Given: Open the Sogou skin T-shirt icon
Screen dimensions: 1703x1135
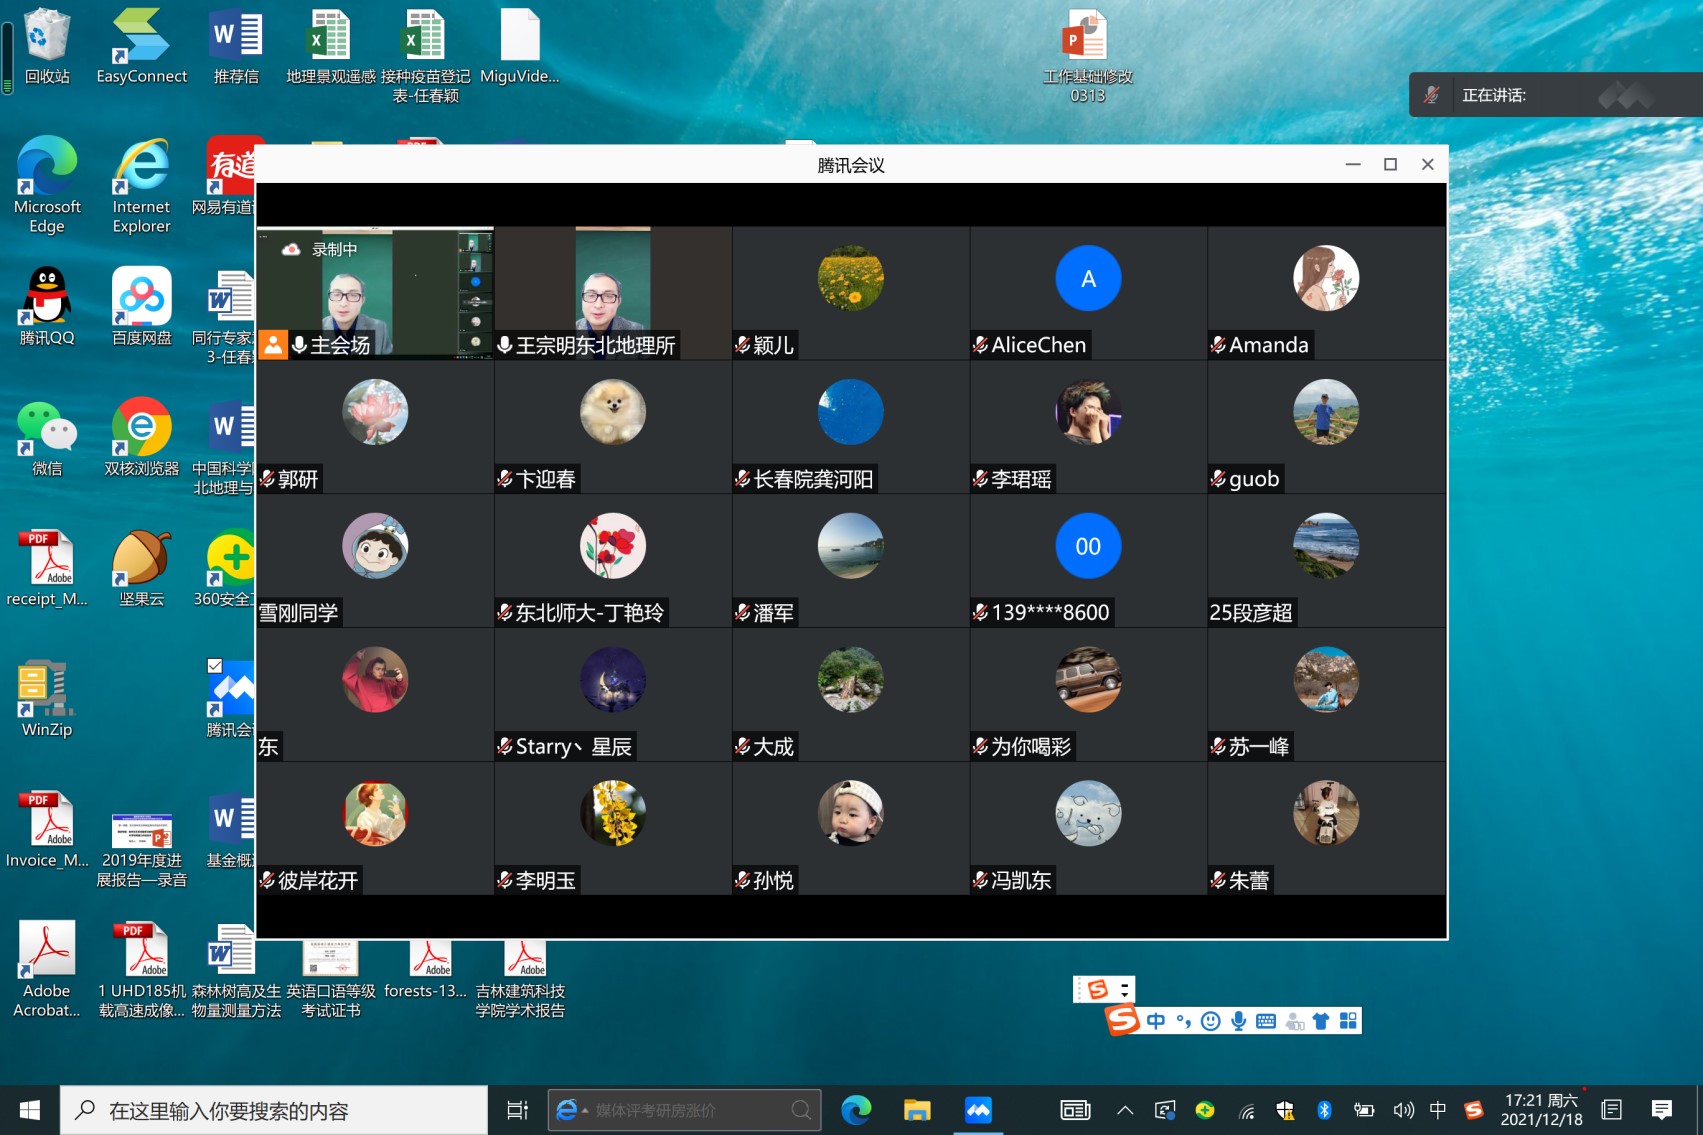Looking at the screenshot, I should [1321, 1021].
